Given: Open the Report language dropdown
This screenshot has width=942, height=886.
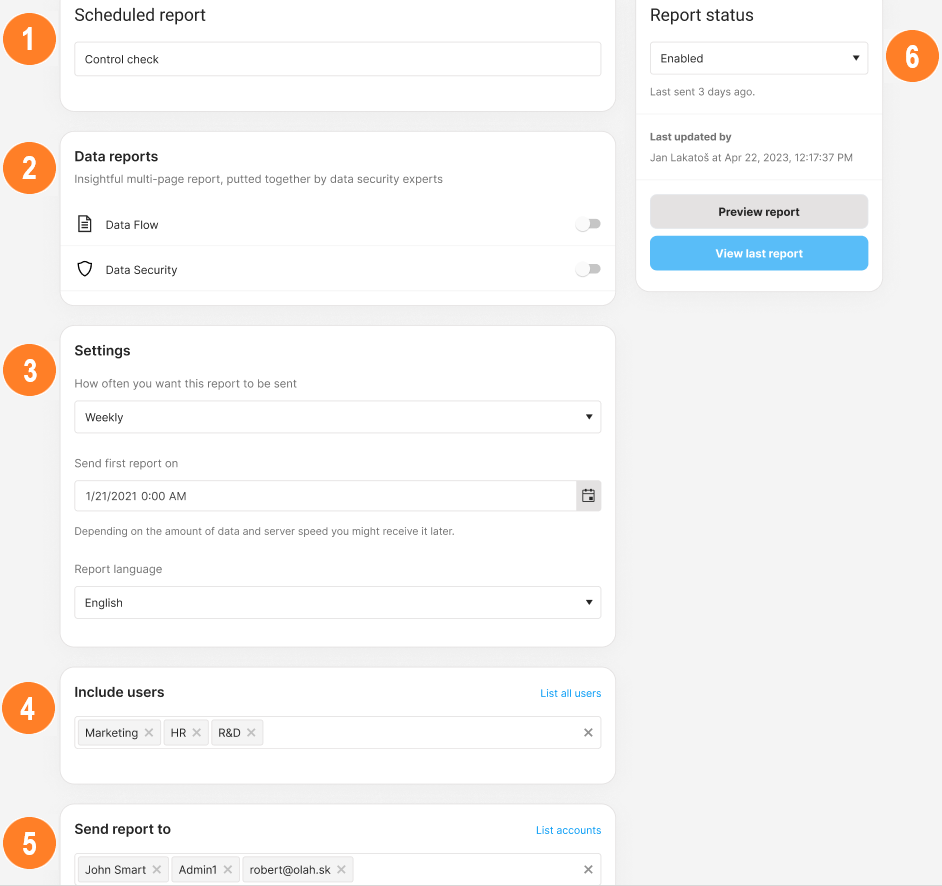Looking at the screenshot, I should pyautogui.click(x=337, y=603).
